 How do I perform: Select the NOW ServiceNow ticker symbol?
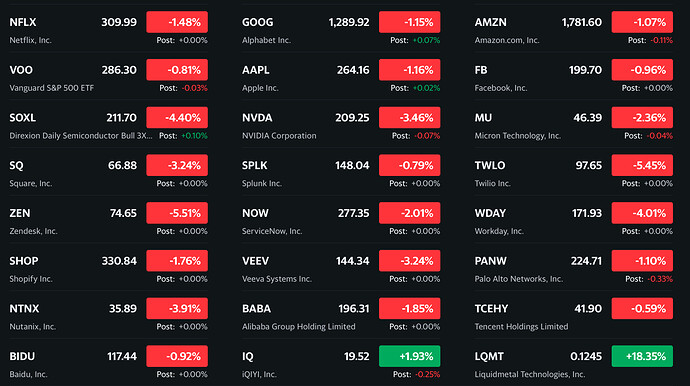(x=255, y=213)
